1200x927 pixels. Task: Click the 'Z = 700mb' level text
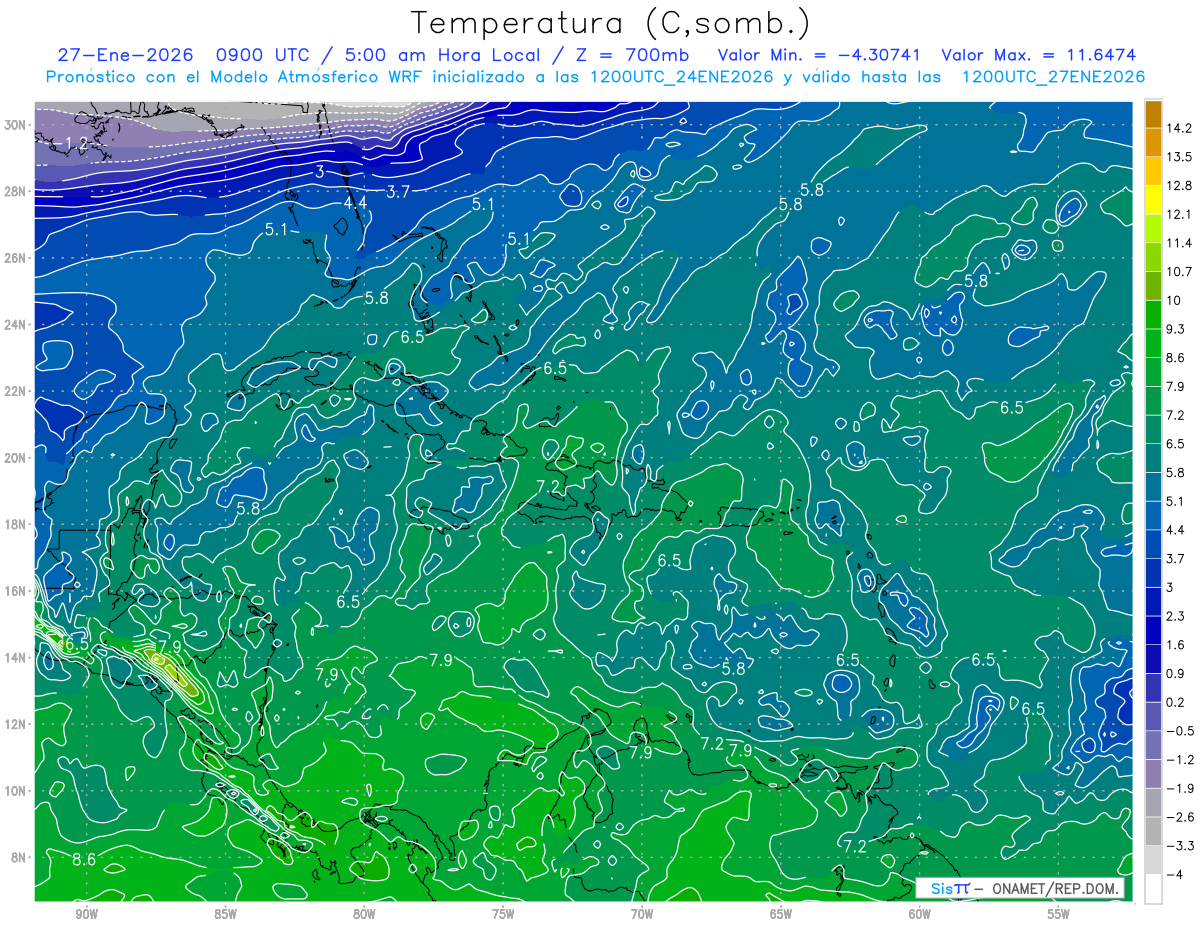[634, 56]
